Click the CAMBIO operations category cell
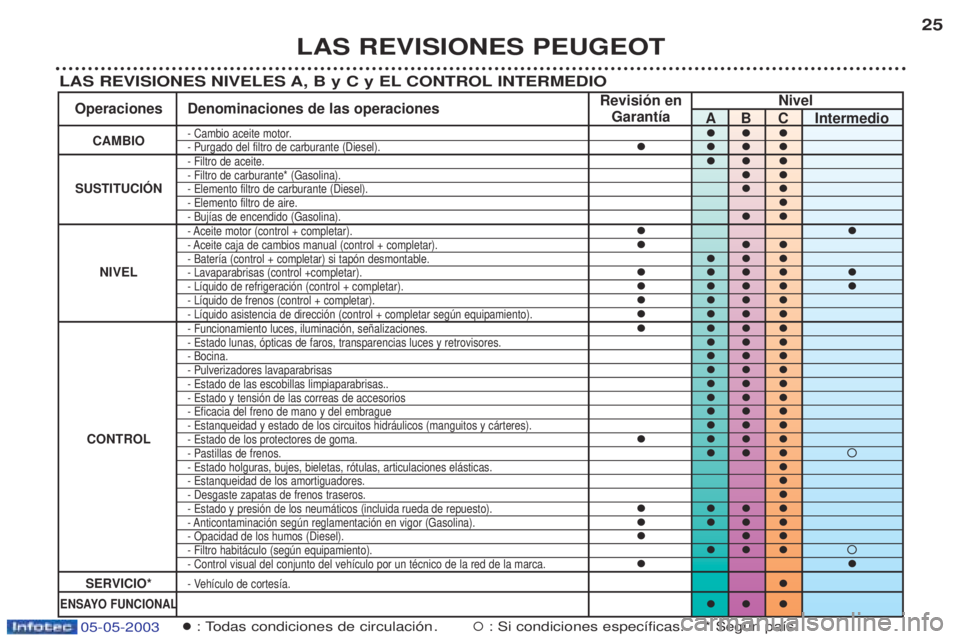 [x=118, y=140]
